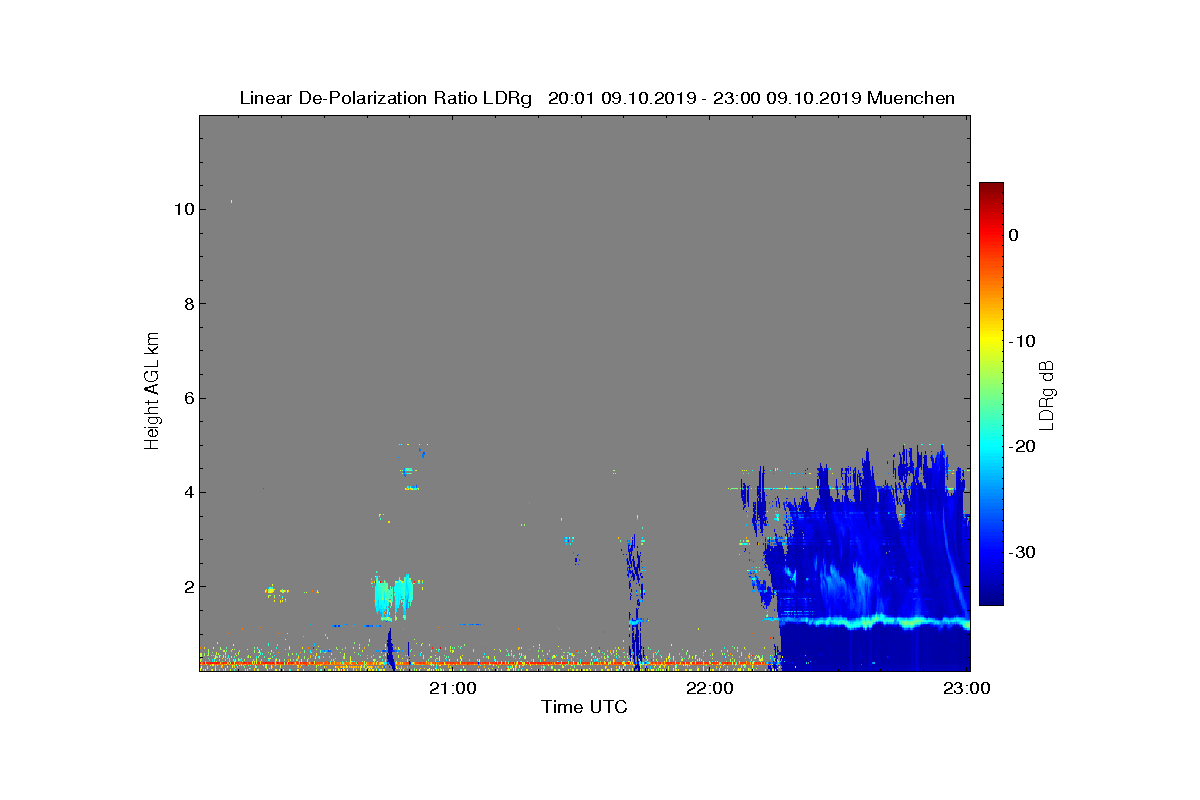This screenshot has height=800, width=1200.
Task: Click the "Height AGL km" axis label
Action: pos(152,393)
